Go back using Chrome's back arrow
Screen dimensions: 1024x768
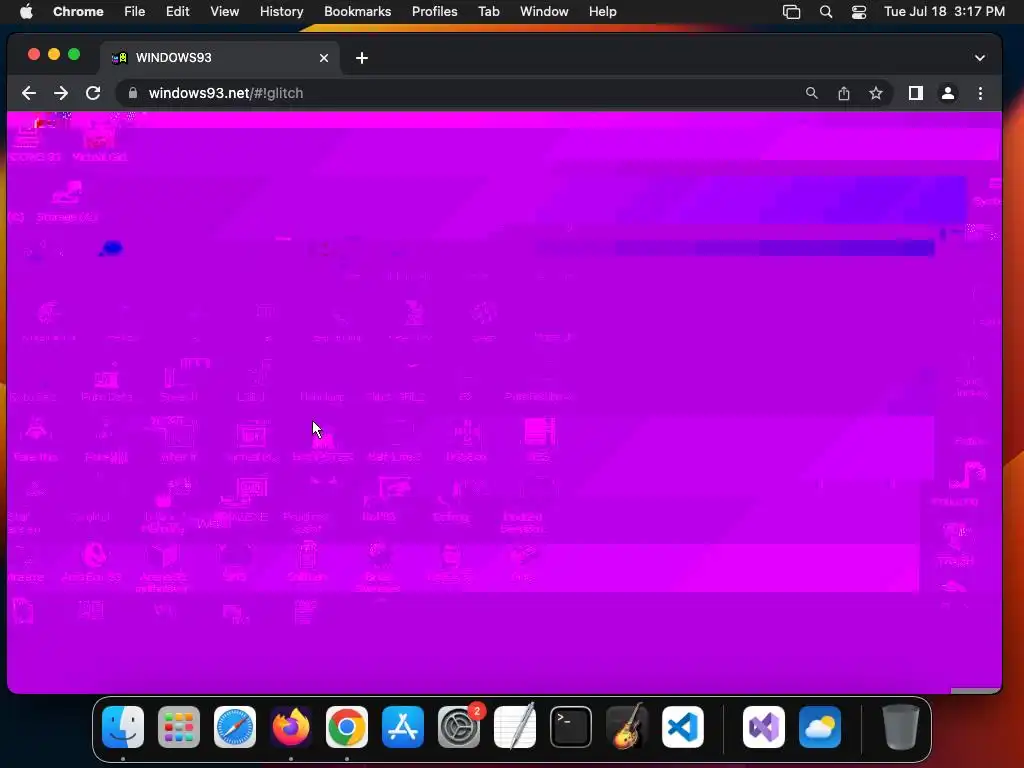click(x=29, y=93)
